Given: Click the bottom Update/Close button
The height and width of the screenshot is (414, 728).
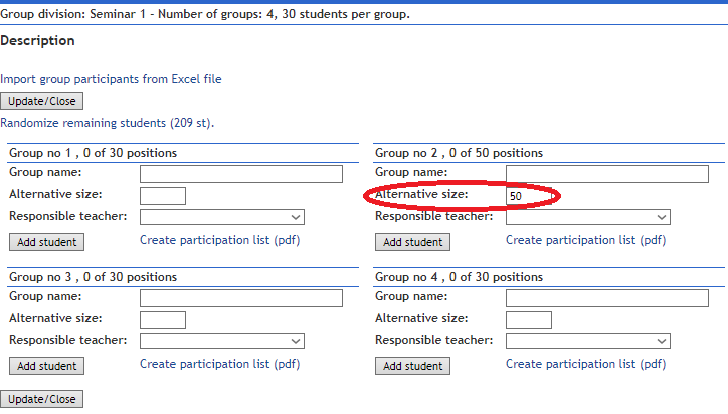Looking at the screenshot, I should pyautogui.click(x=41, y=399).
